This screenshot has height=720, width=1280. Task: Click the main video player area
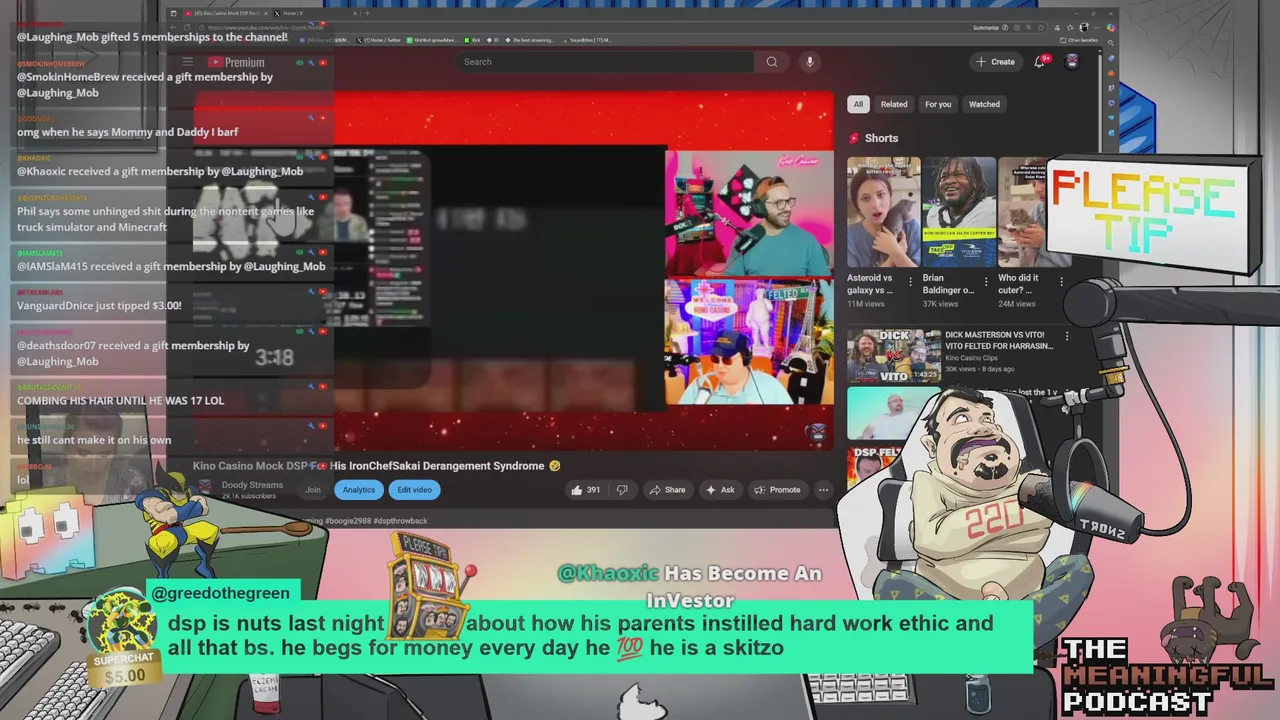point(513,272)
